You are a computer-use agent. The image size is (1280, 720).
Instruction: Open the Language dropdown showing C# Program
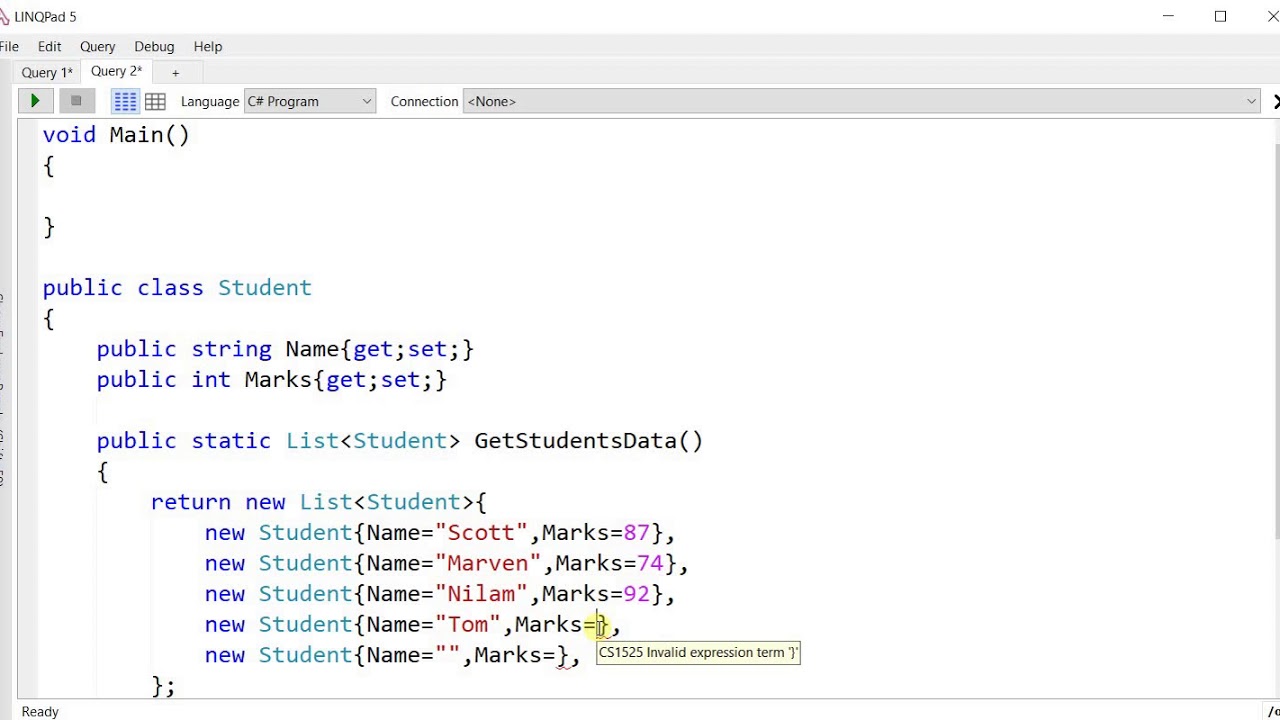click(310, 101)
